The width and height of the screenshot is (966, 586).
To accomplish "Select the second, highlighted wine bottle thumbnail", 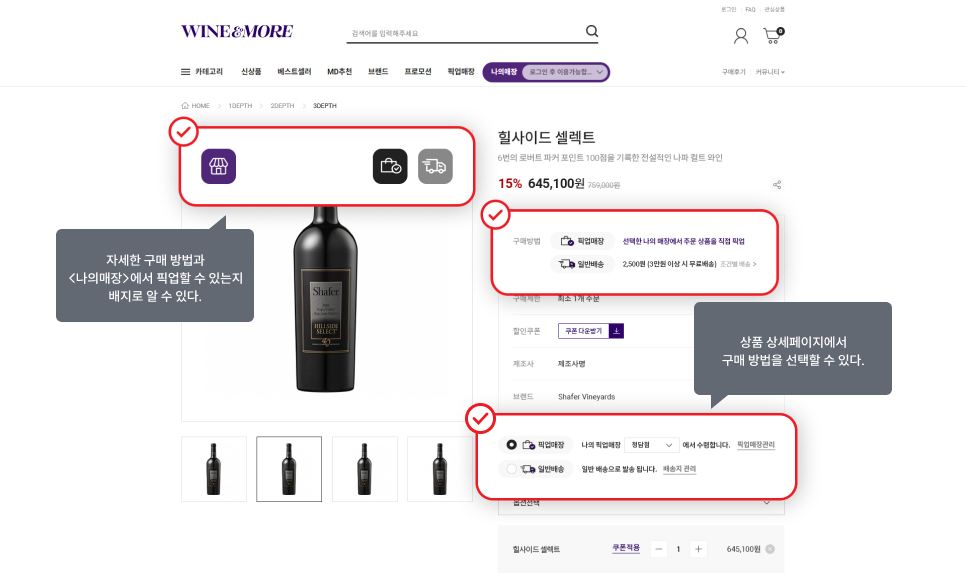I will pyautogui.click(x=289, y=469).
